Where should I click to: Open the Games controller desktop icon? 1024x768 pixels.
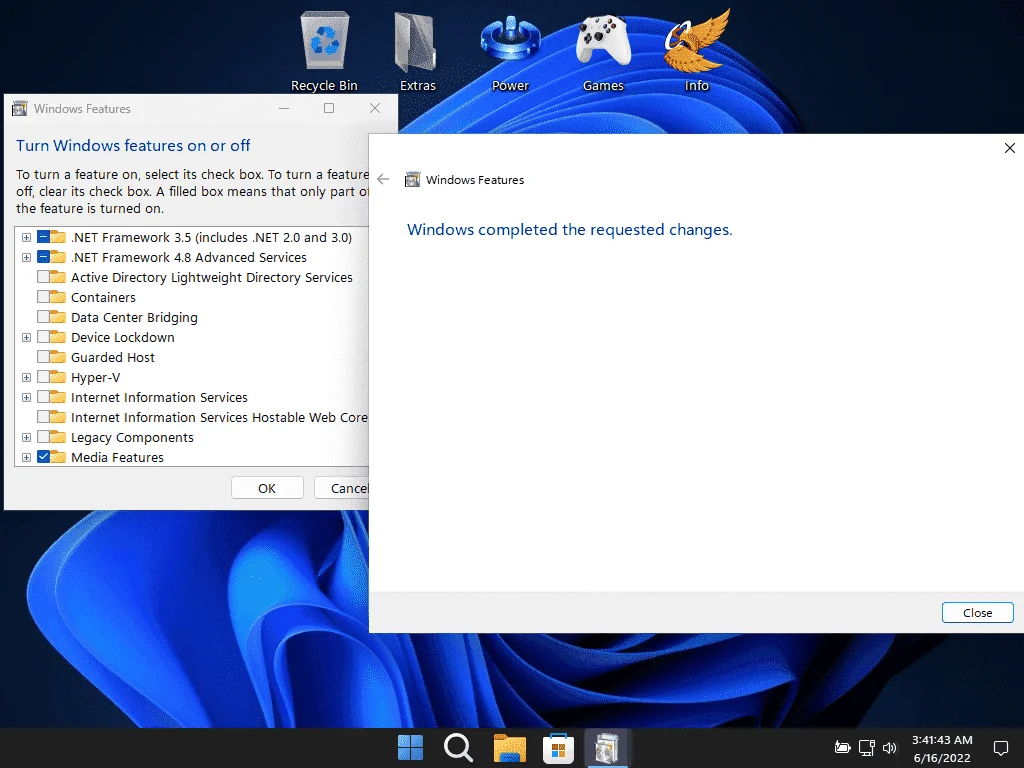(603, 52)
